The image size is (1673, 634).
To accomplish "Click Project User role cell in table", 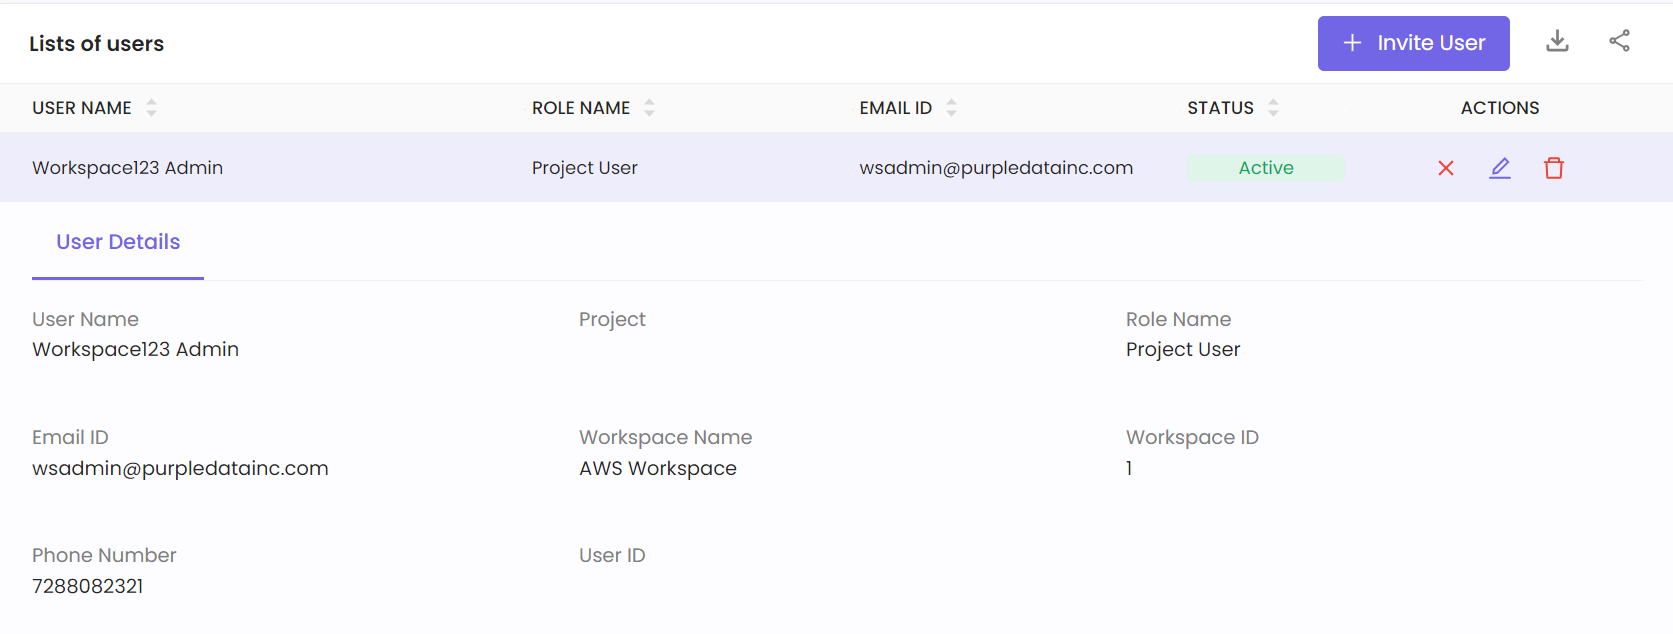I will (x=584, y=168).
